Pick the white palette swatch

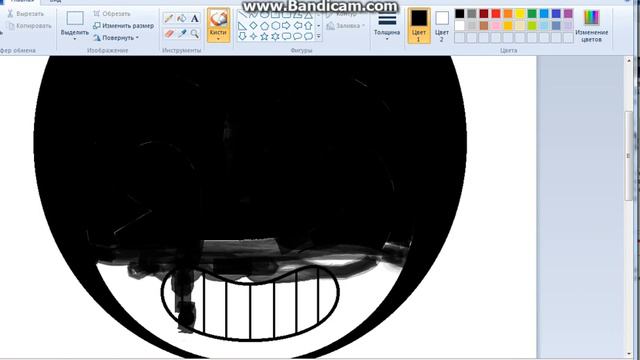(x=460, y=26)
